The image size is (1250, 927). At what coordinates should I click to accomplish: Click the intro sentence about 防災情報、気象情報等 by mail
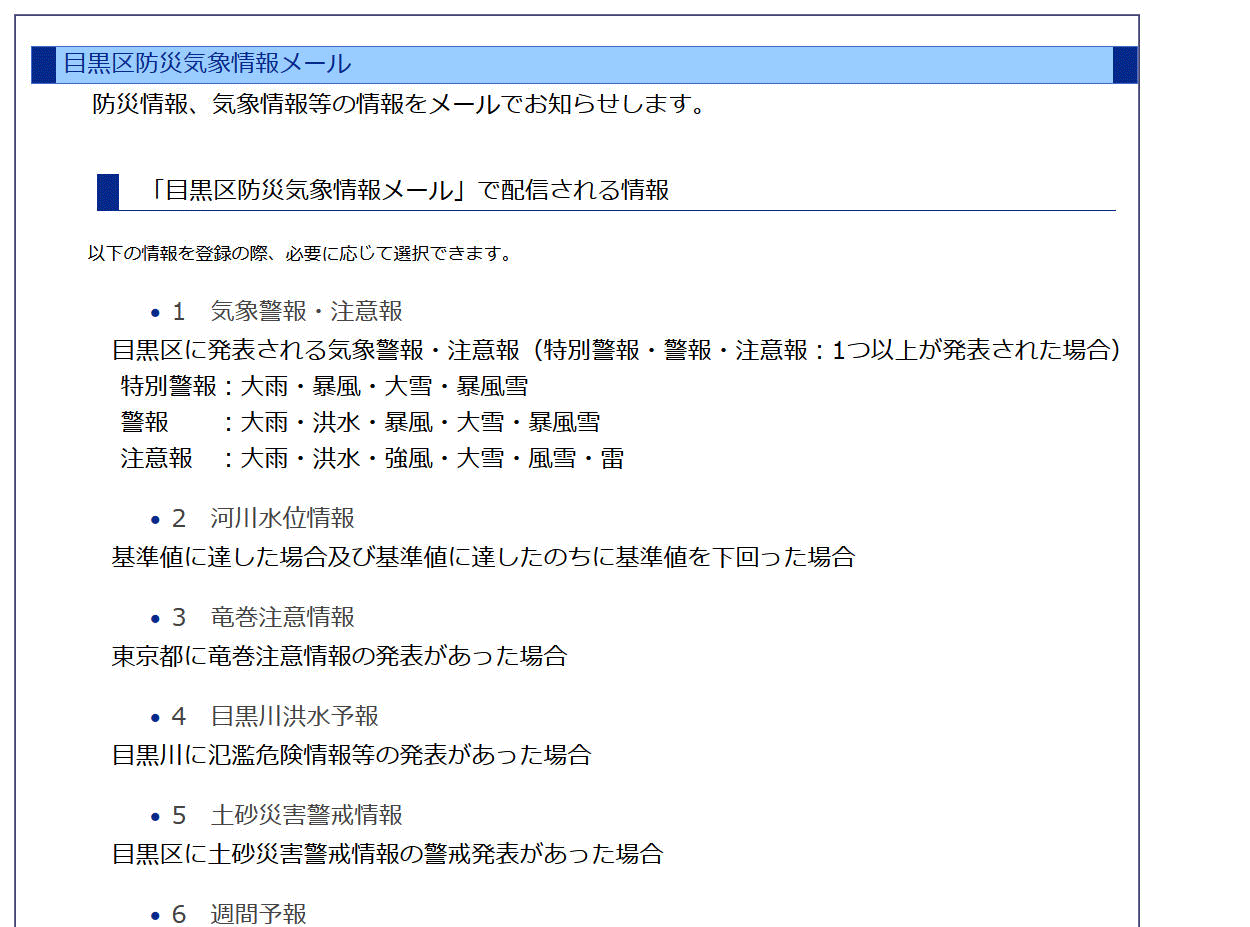(x=398, y=104)
